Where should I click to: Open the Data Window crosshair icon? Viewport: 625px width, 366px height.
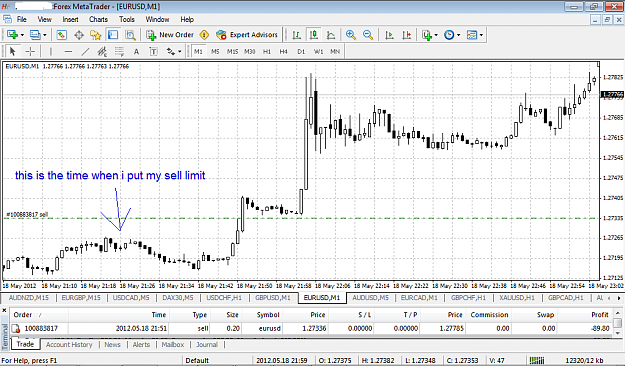point(79,35)
